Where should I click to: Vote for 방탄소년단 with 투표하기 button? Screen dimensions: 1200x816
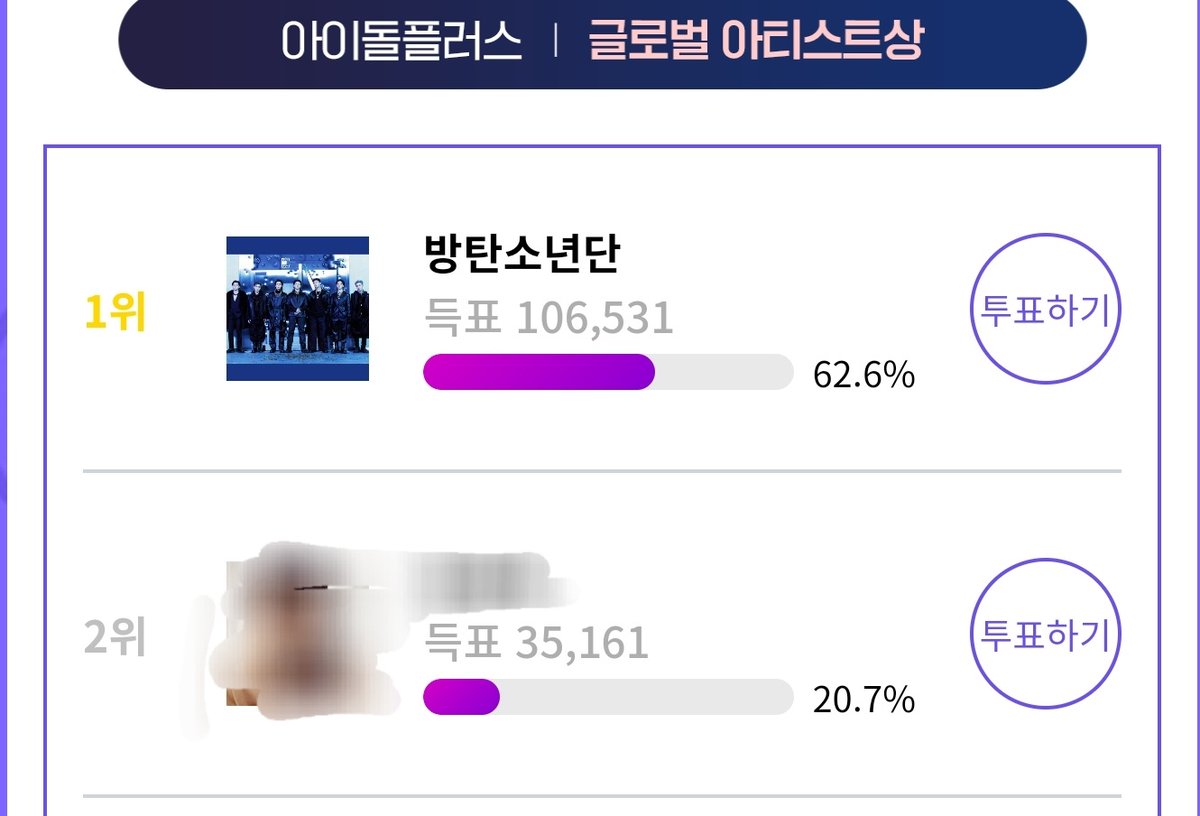tap(1046, 309)
